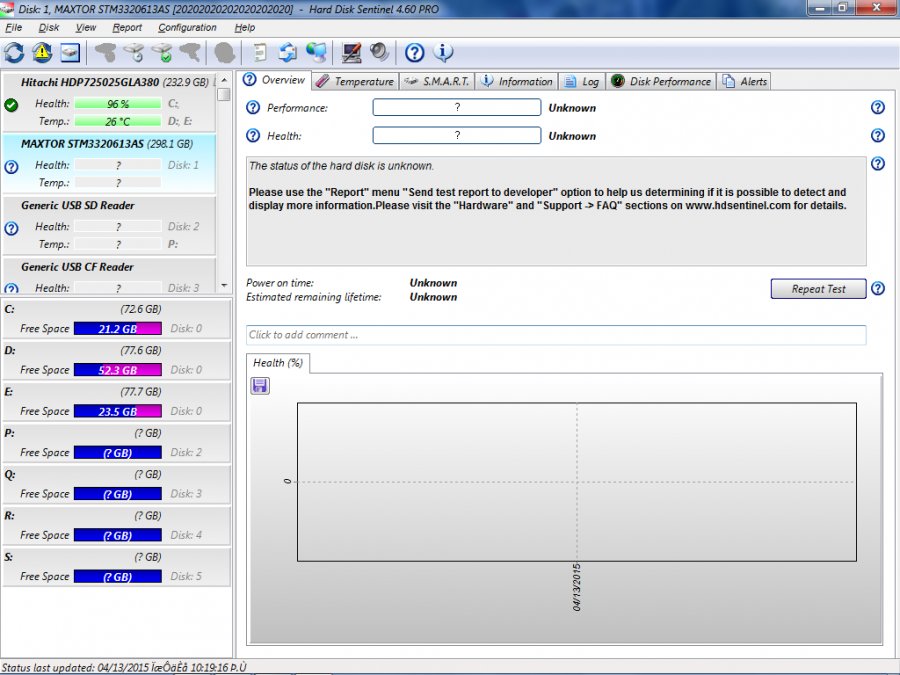
Task: Click help icon beside the disk status message box
Action: click(x=878, y=164)
